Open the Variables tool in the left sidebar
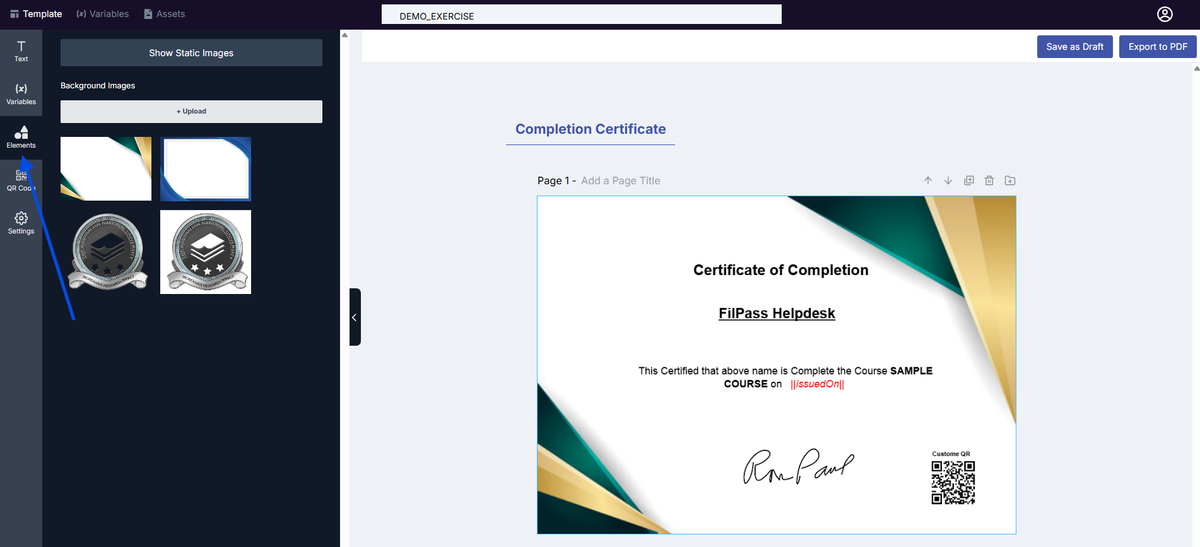This screenshot has width=1200, height=547. [21, 94]
